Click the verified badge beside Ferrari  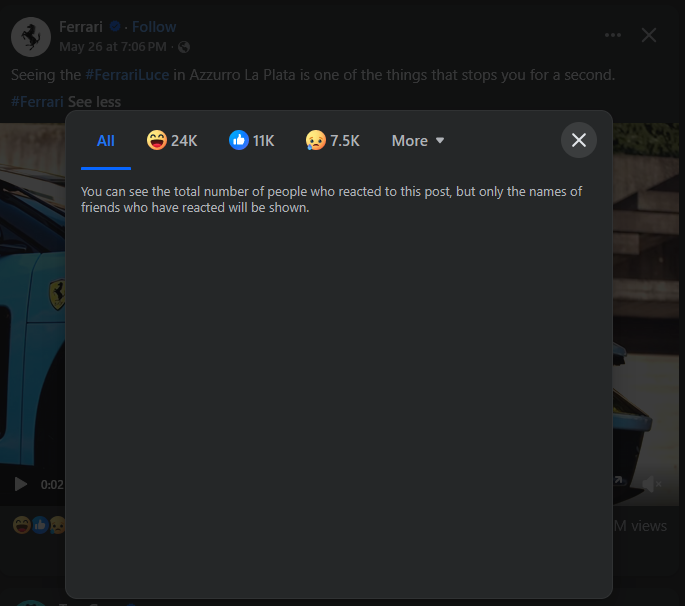pyautogui.click(x=115, y=27)
